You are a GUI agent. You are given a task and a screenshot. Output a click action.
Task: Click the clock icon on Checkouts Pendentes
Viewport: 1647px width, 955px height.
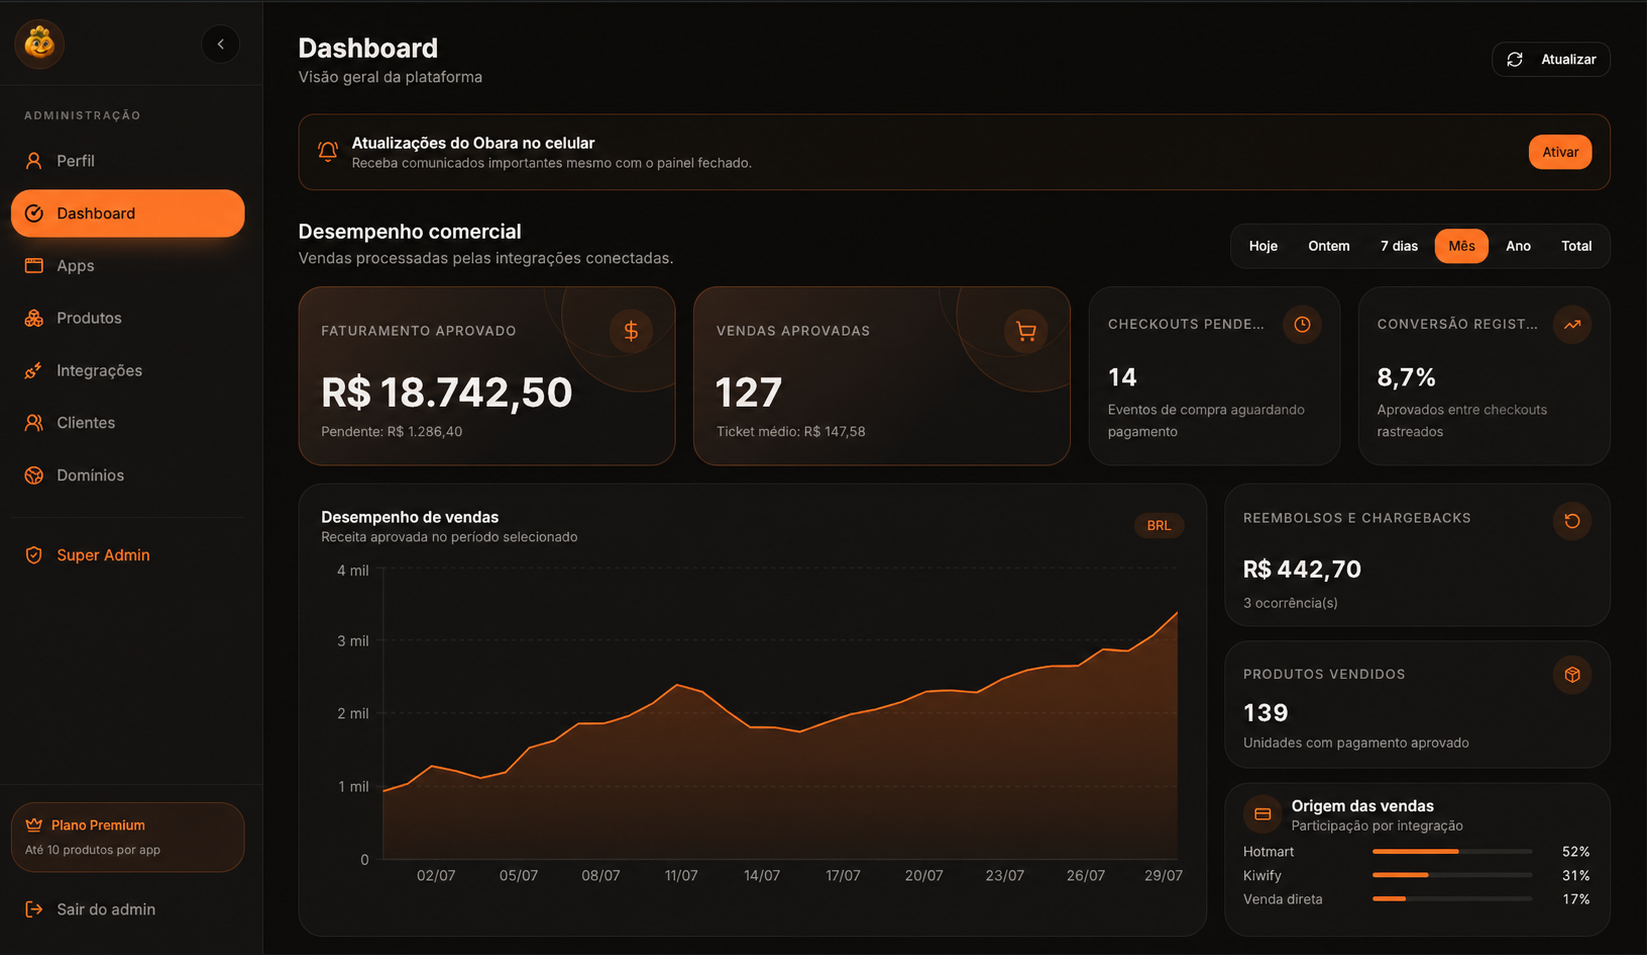(1302, 324)
